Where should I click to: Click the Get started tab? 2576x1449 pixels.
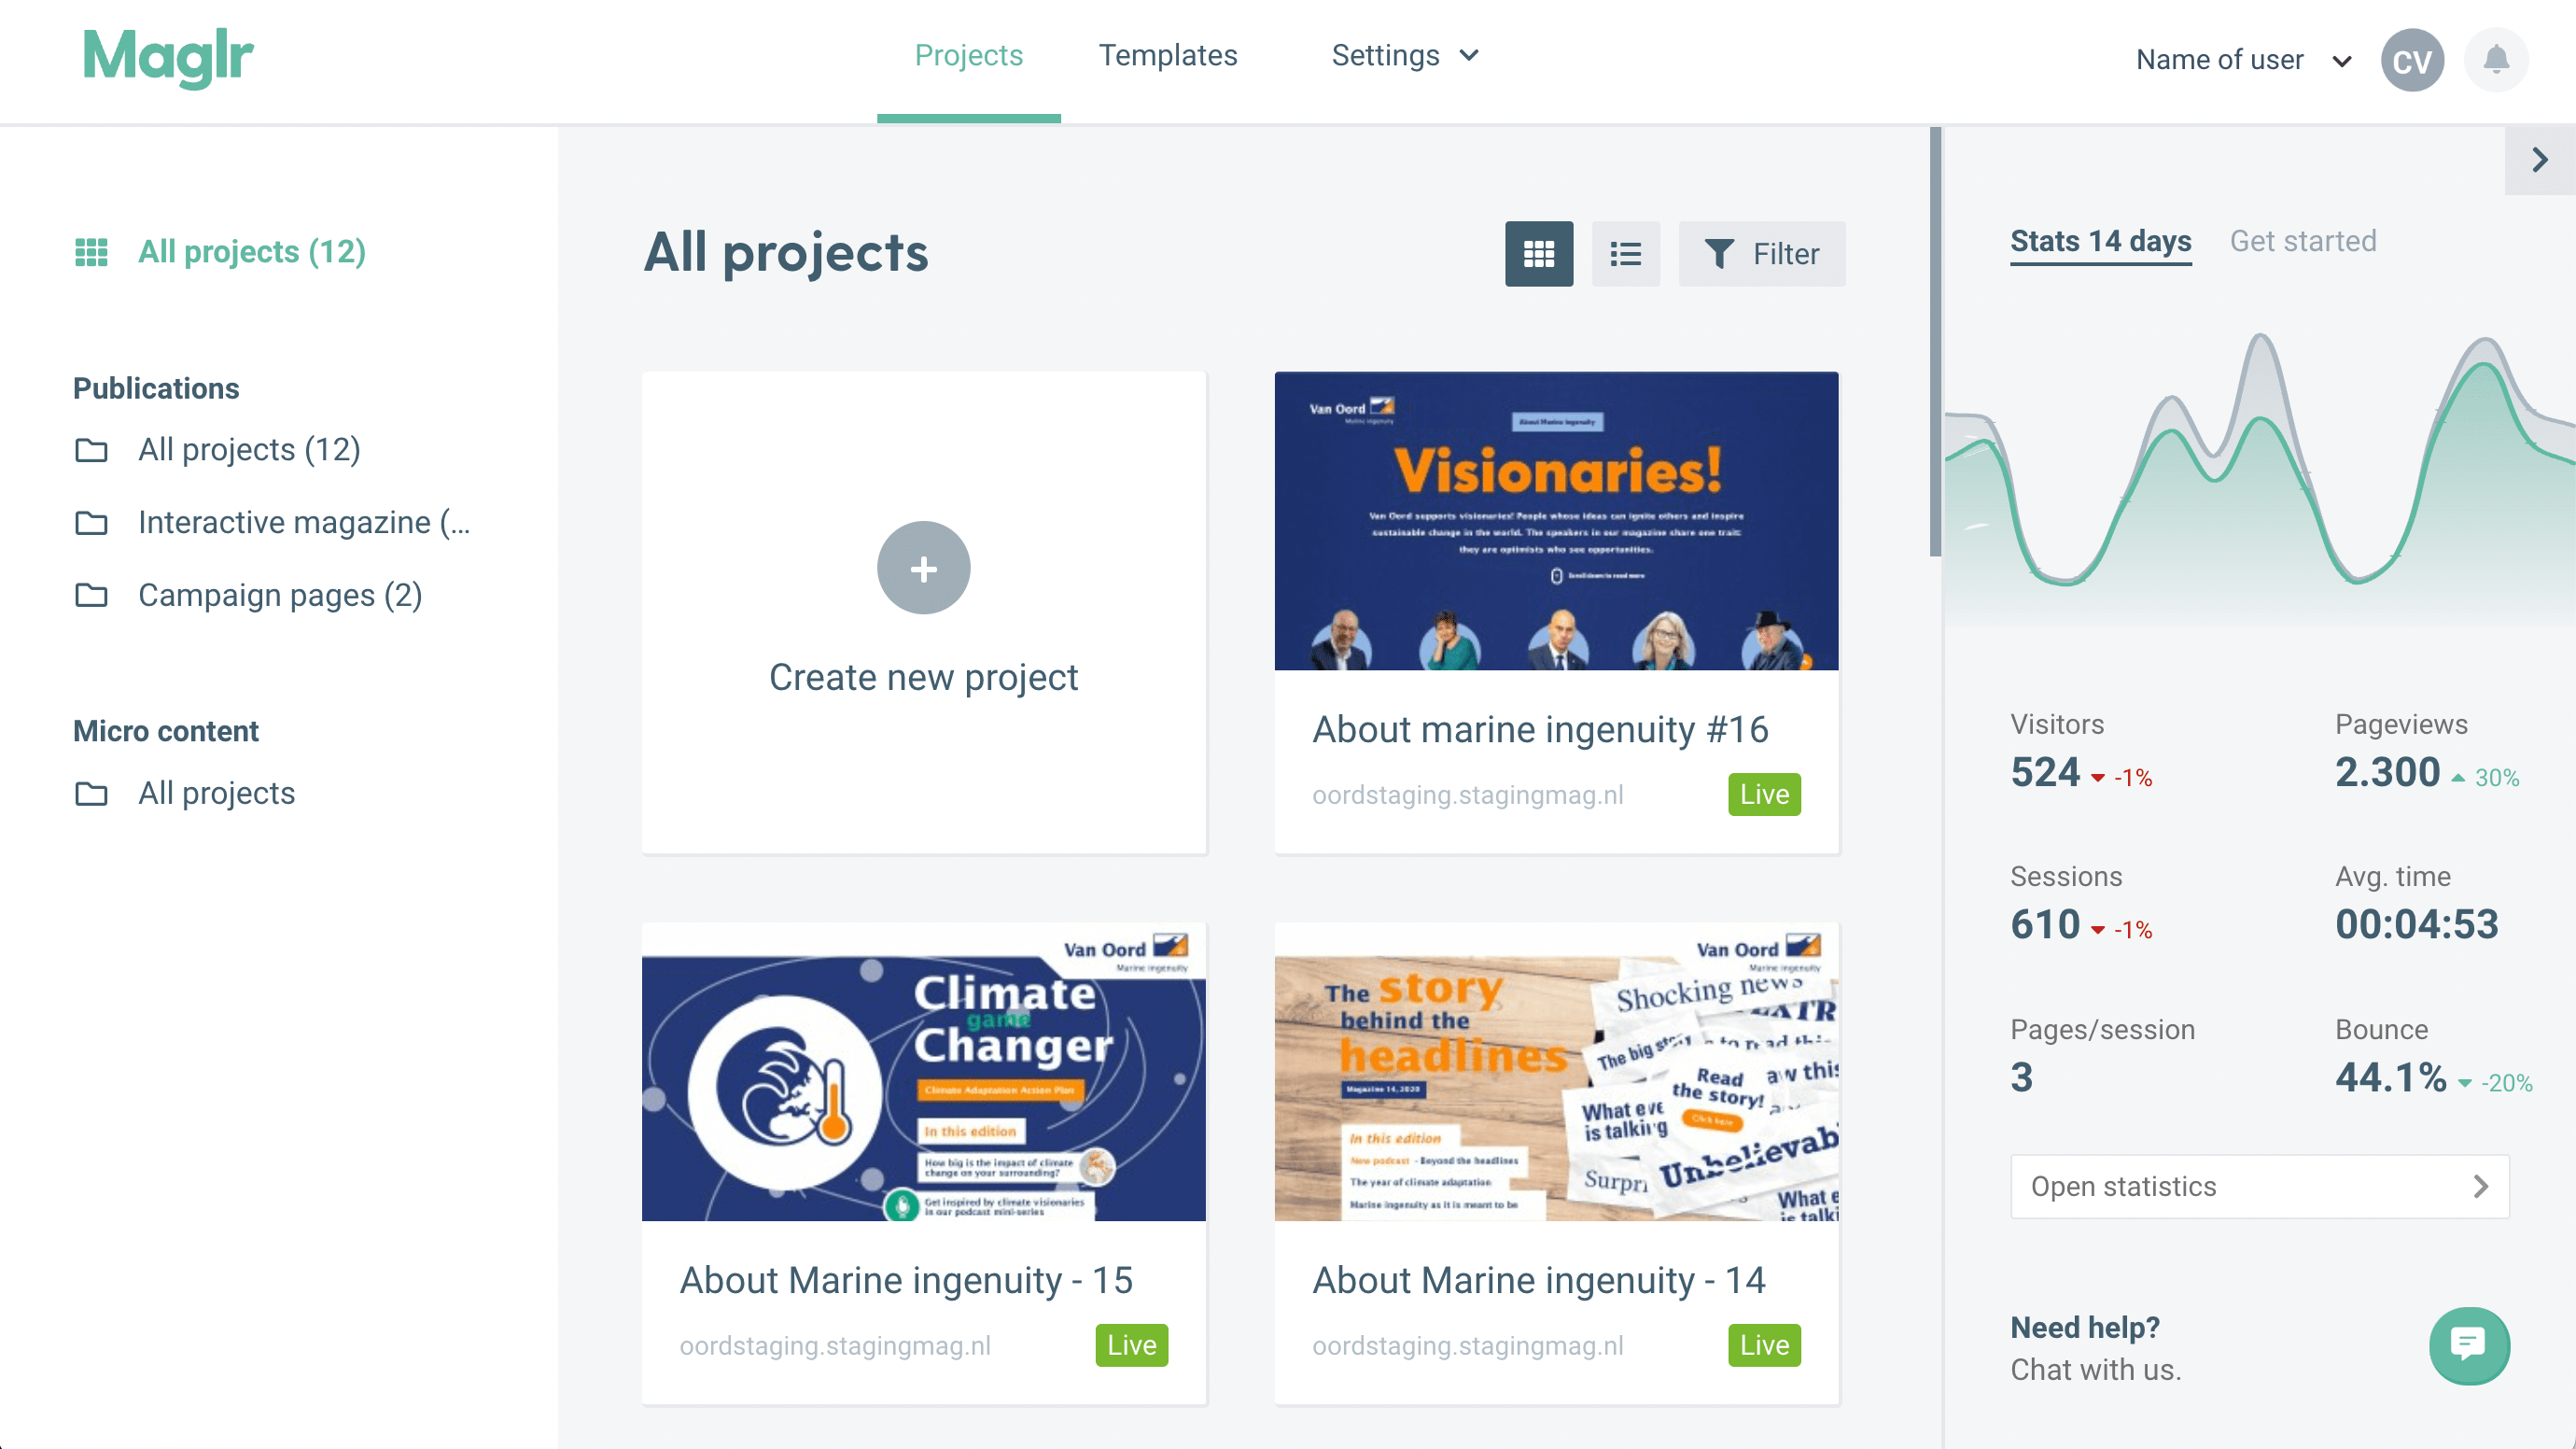2303,241
